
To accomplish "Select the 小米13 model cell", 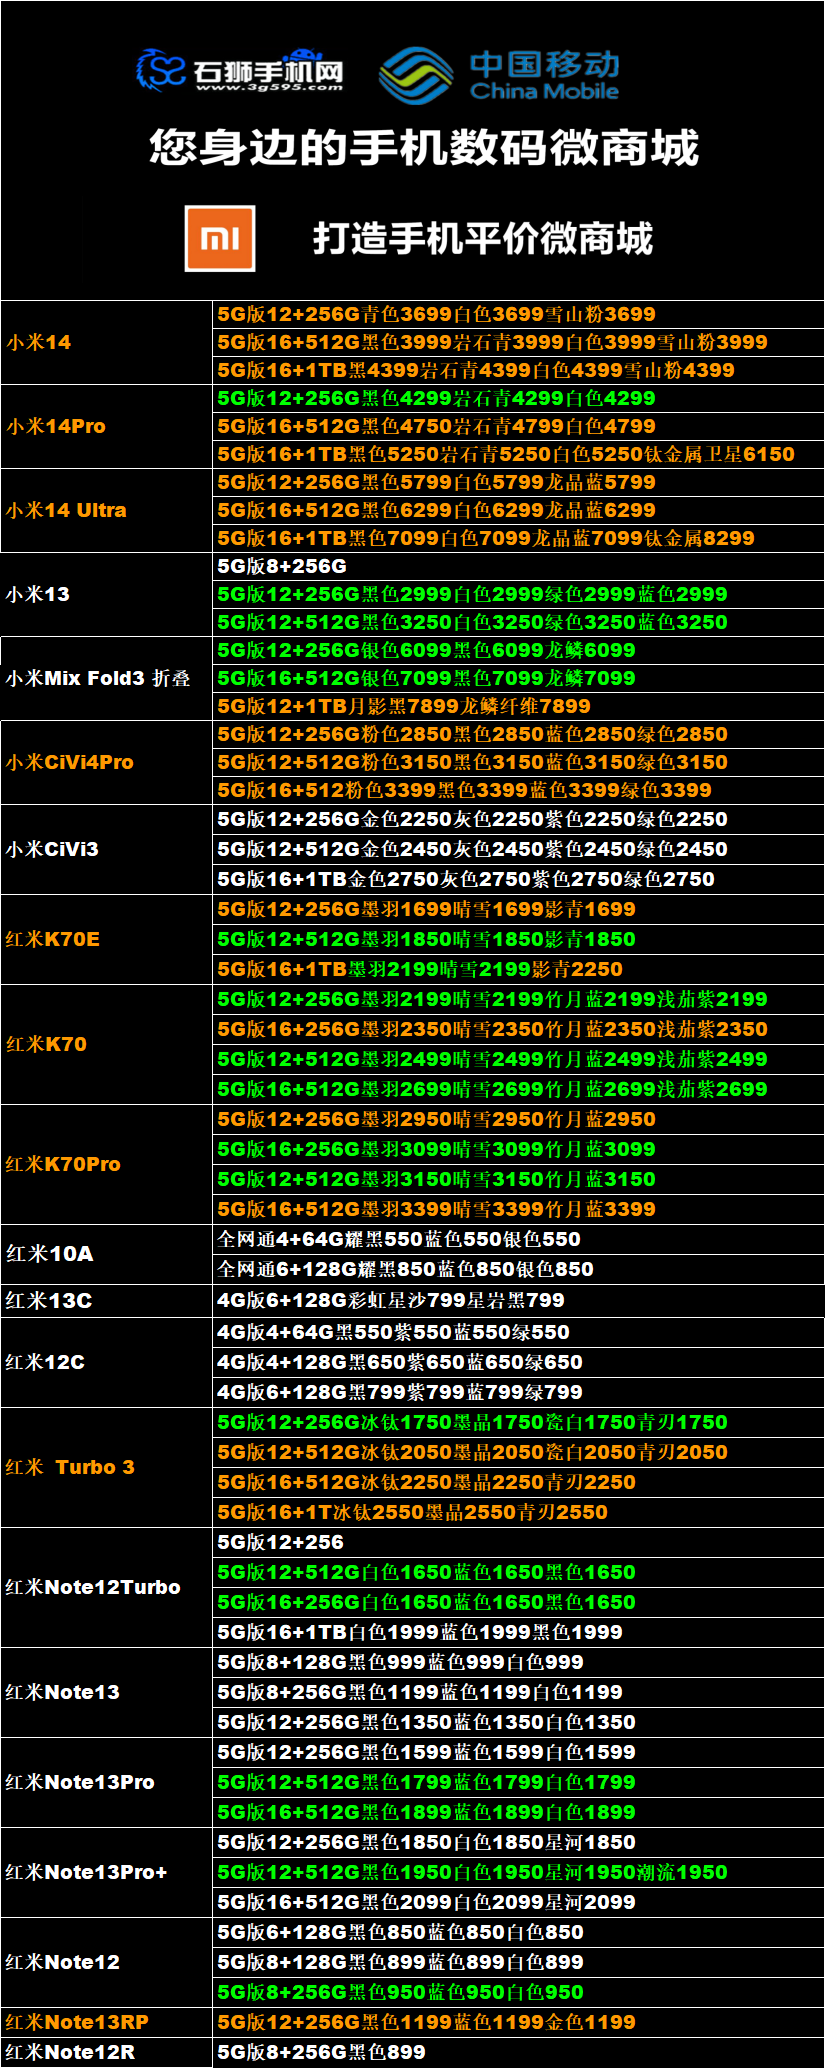I will coord(107,594).
